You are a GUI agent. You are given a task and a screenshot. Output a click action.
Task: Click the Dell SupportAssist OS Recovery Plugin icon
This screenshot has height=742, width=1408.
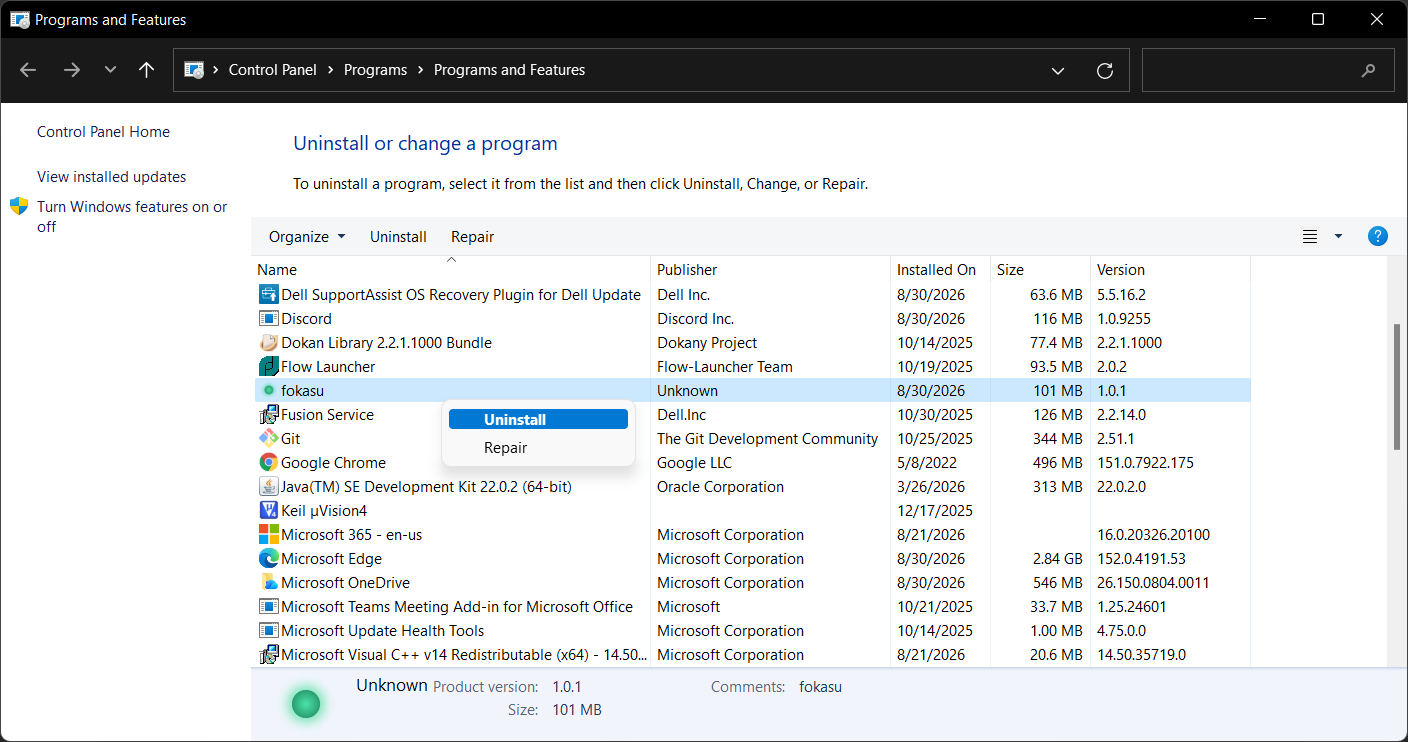(268, 295)
